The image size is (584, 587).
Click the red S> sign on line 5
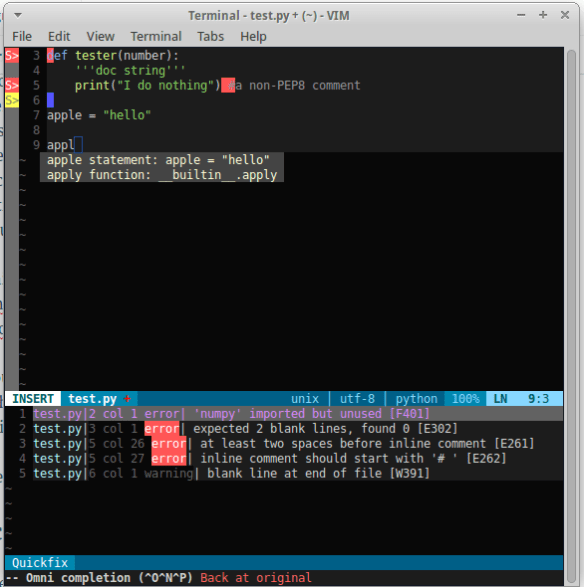[12, 85]
